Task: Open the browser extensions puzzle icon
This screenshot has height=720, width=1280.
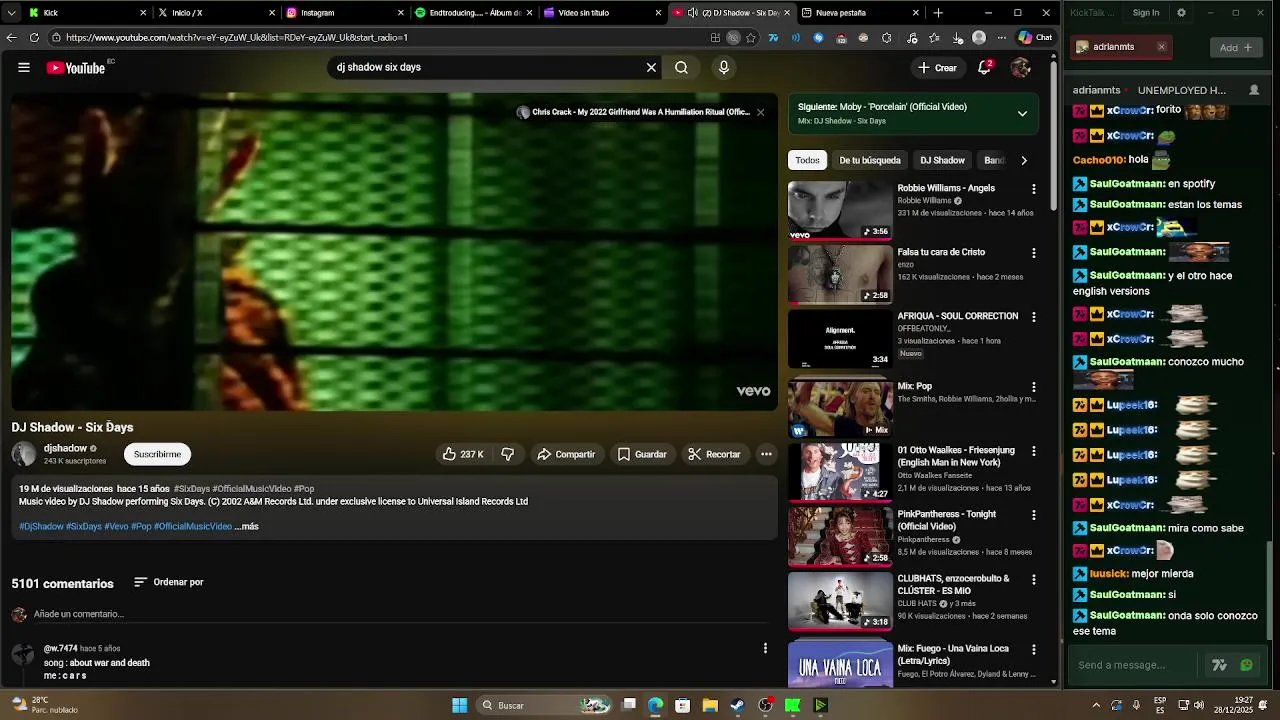Action: [x=886, y=38]
